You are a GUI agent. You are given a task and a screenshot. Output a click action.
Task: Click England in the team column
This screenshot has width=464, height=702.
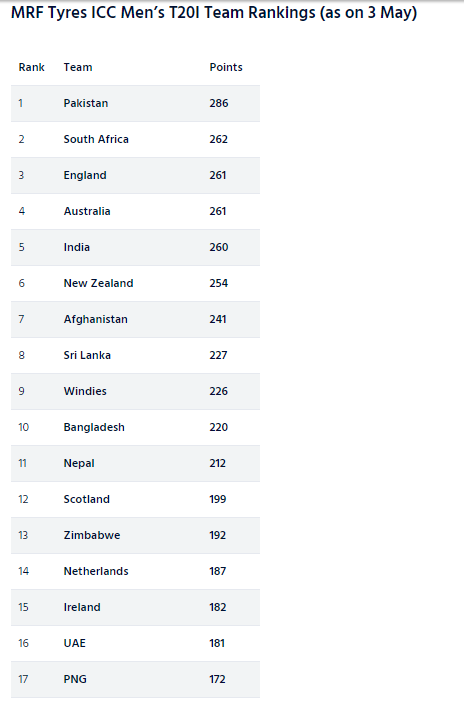pos(85,175)
